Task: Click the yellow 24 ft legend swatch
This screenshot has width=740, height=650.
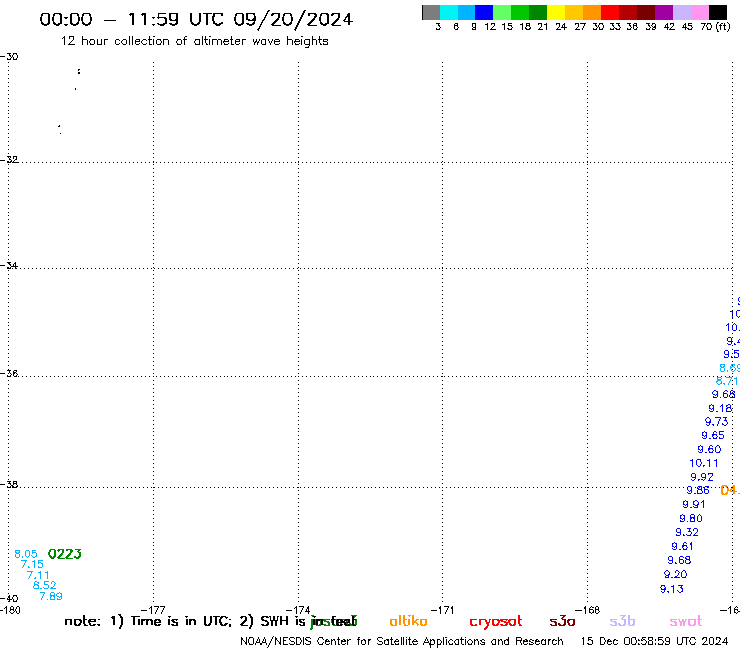Action: click(556, 12)
